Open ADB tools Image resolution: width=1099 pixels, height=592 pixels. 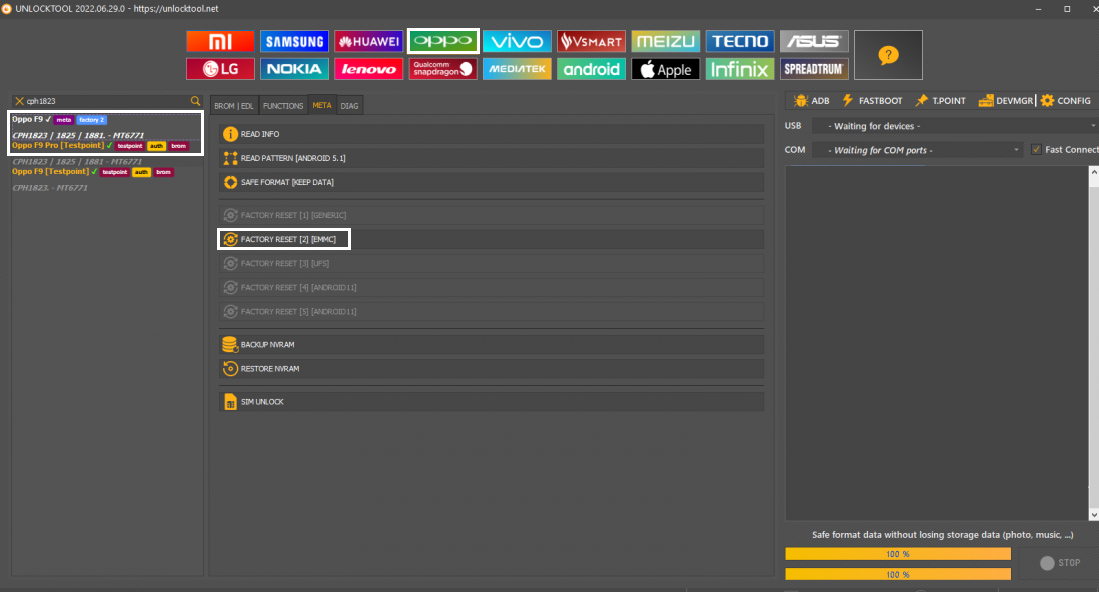812,101
